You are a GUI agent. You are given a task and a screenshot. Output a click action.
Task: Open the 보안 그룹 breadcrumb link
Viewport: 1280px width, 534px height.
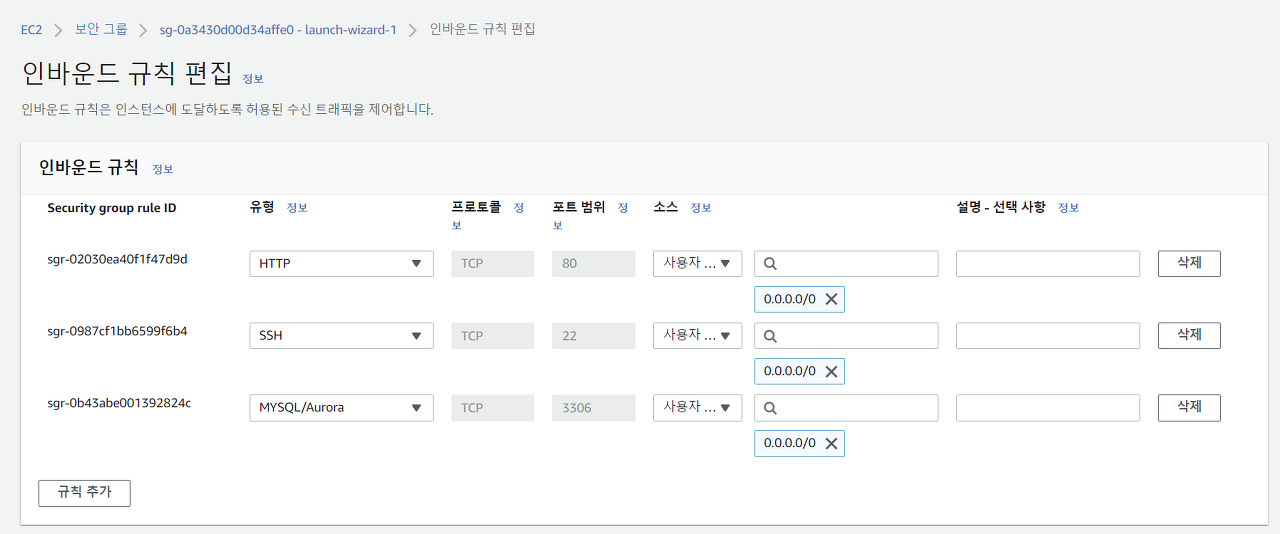point(101,30)
